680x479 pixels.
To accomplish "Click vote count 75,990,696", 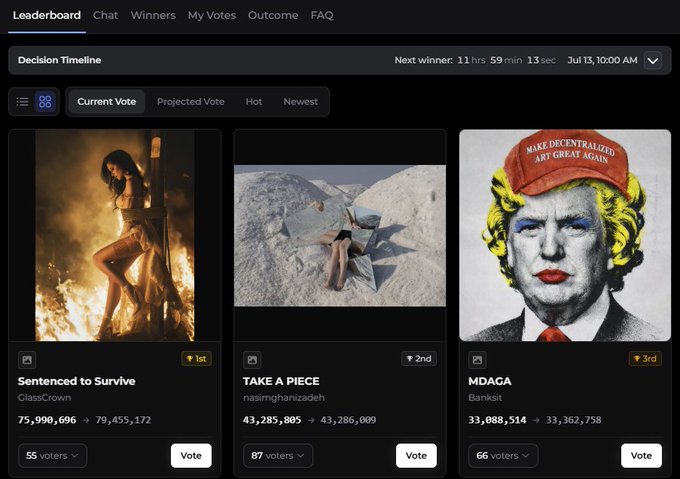I will click(x=47, y=420).
